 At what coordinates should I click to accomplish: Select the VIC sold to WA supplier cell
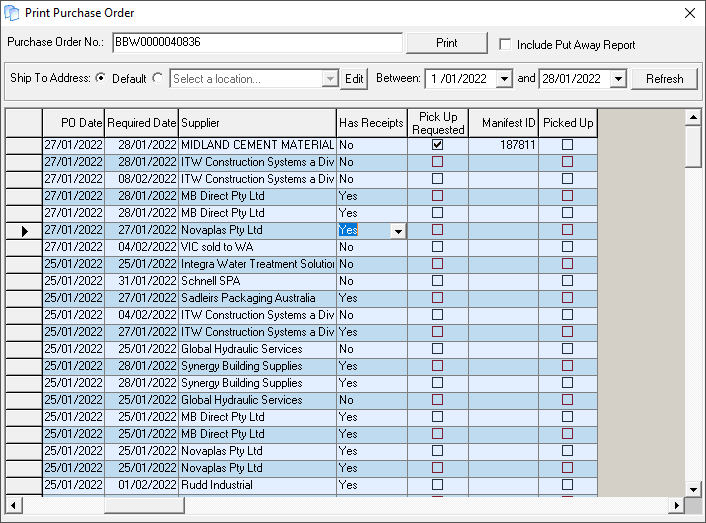258,247
